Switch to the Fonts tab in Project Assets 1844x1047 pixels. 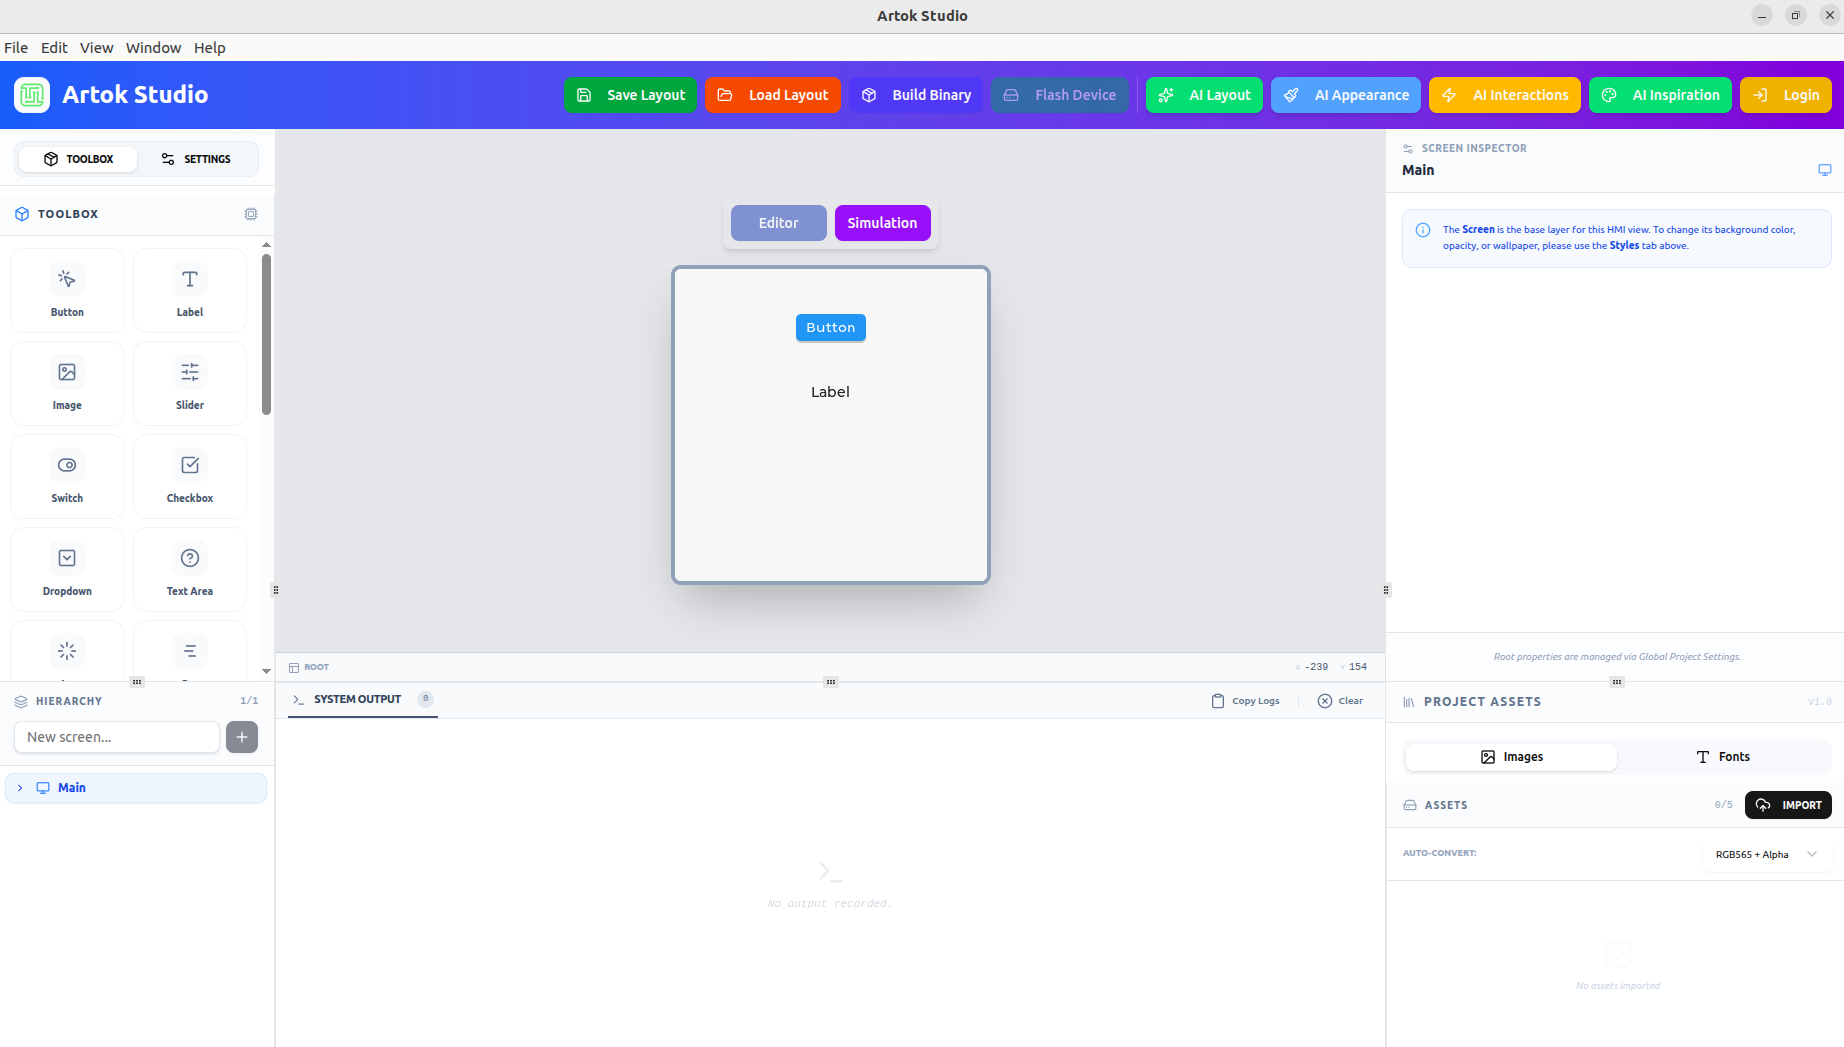point(1723,757)
